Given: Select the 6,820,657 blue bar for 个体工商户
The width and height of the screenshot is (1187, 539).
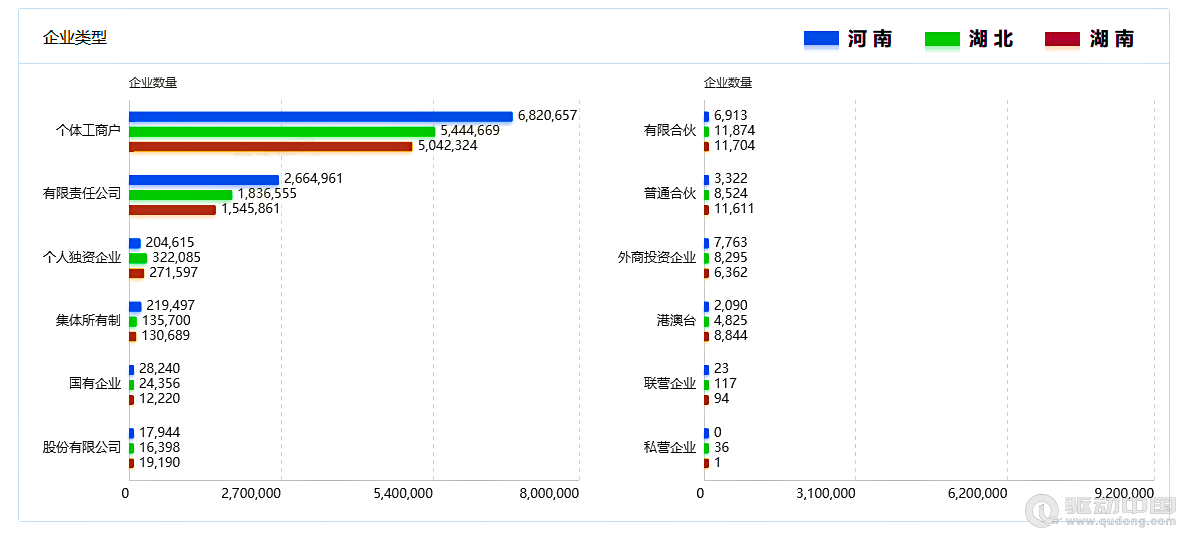Looking at the screenshot, I should (x=320, y=116).
